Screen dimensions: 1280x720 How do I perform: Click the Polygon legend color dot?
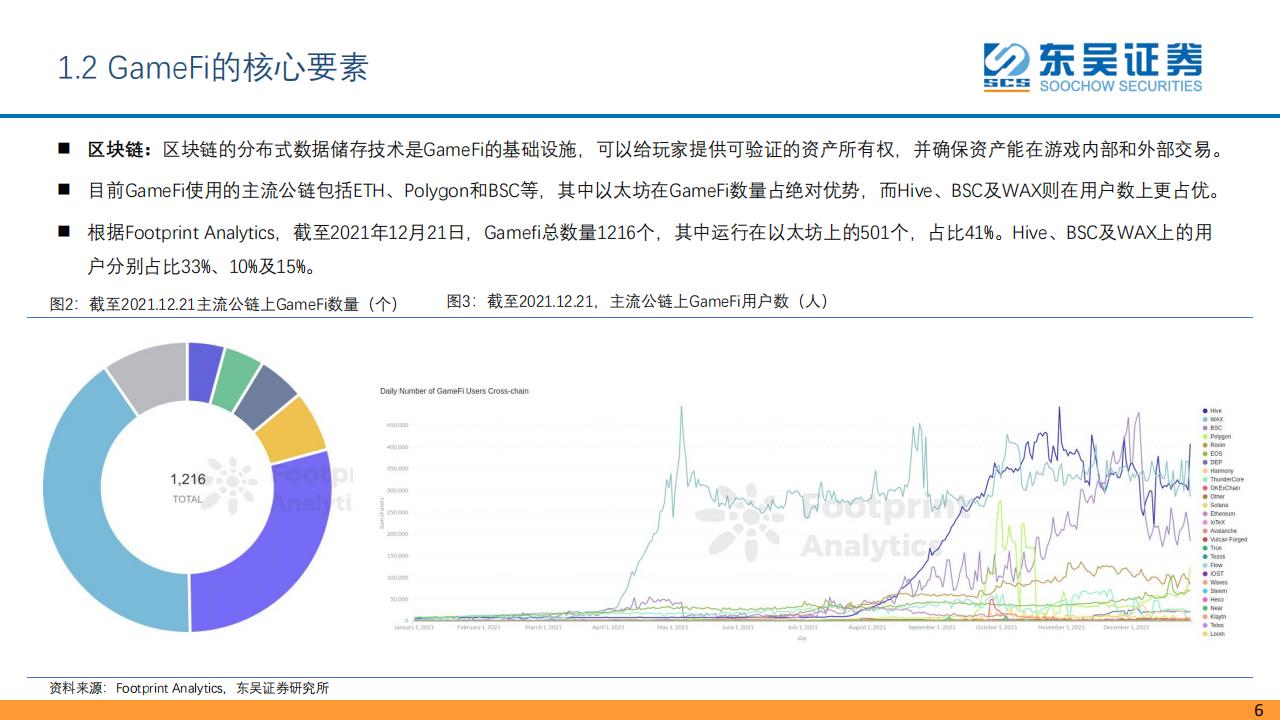click(x=1204, y=436)
